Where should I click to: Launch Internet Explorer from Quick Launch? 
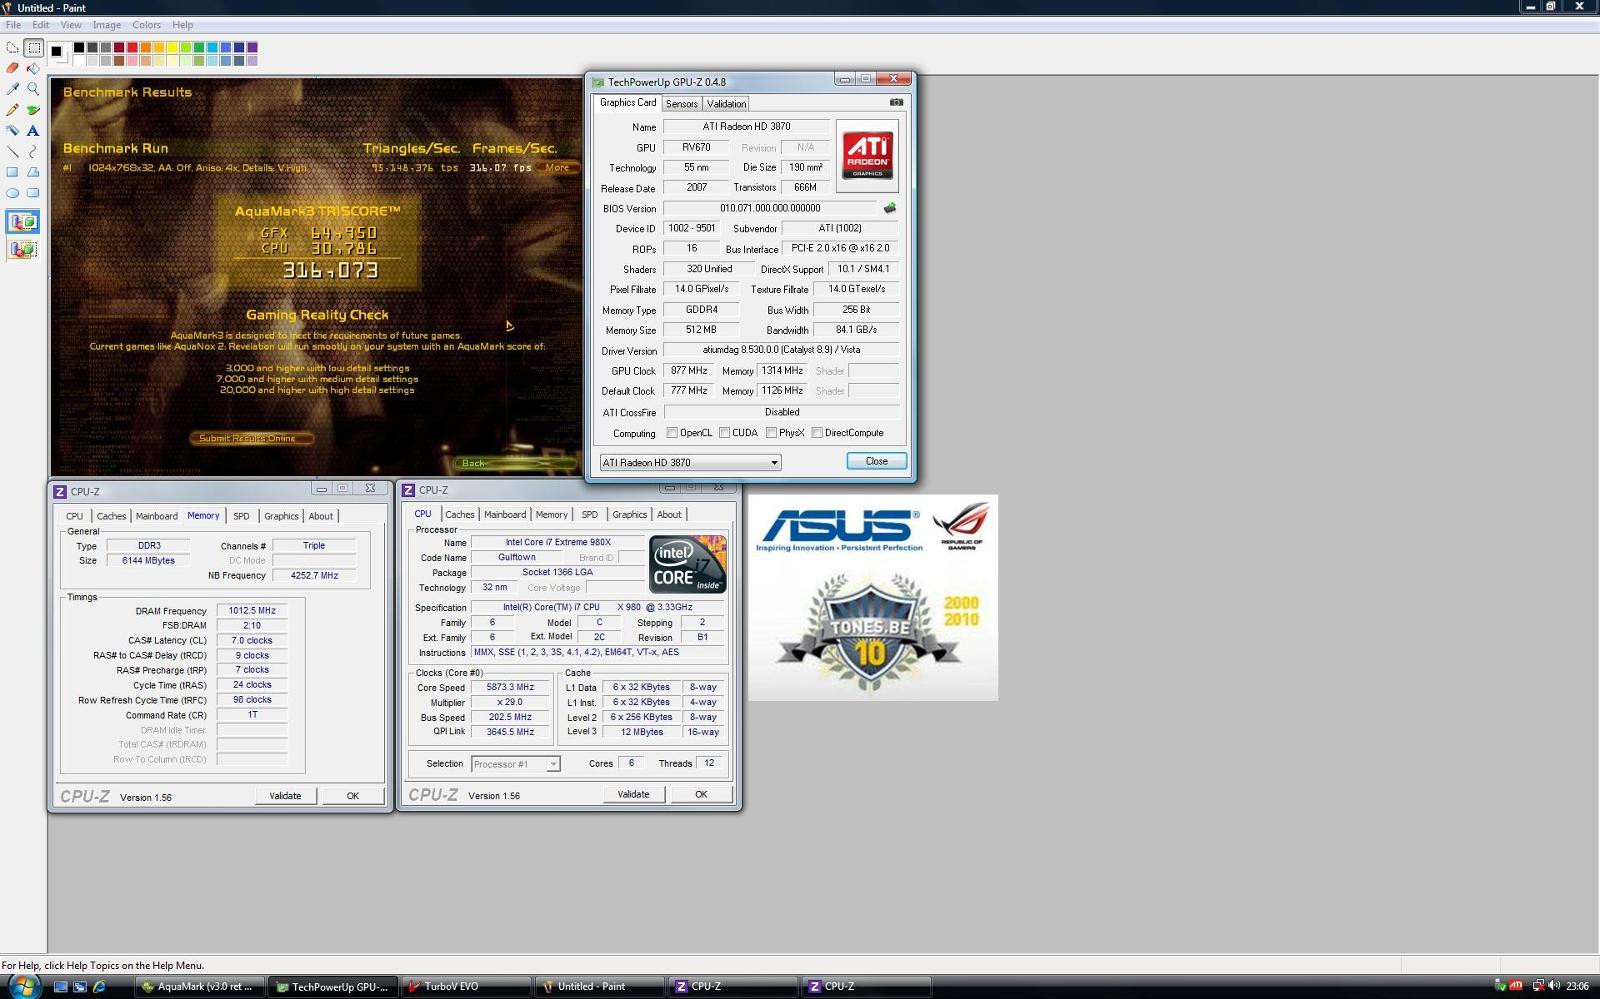(x=99, y=986)
